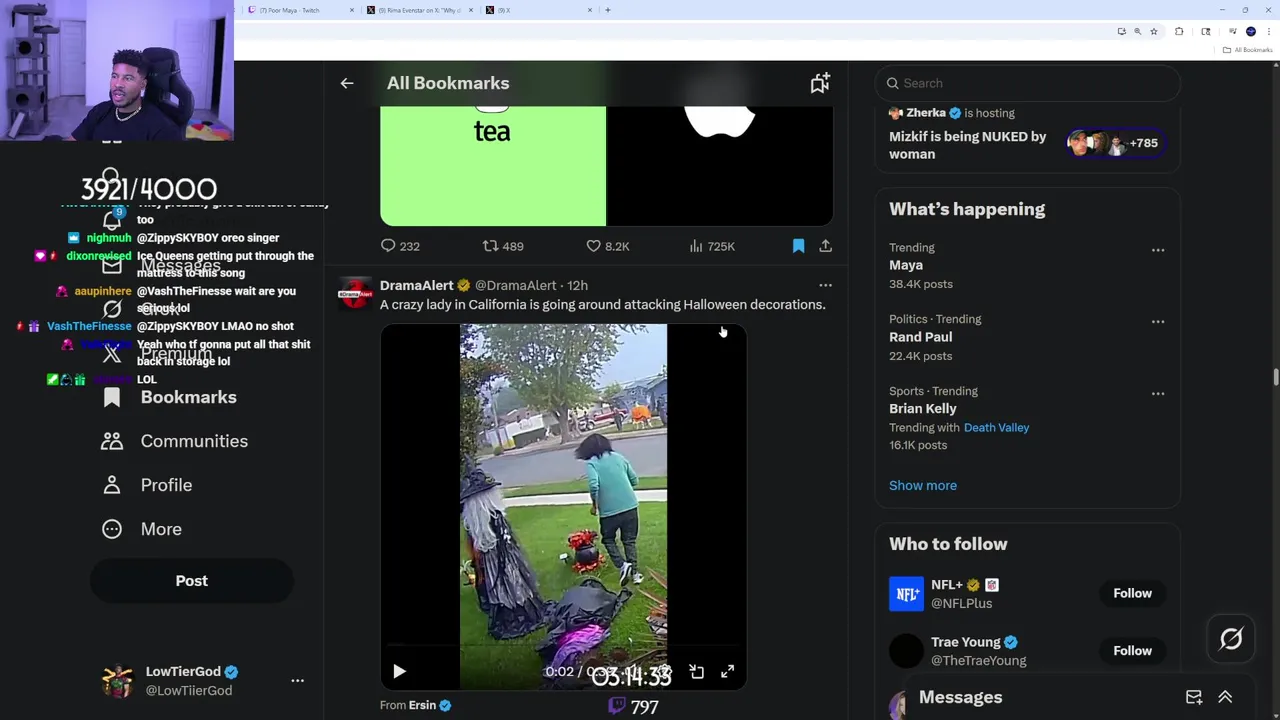
Task: Open Bookmarks in the sidebar
Action: click(169, 397)
